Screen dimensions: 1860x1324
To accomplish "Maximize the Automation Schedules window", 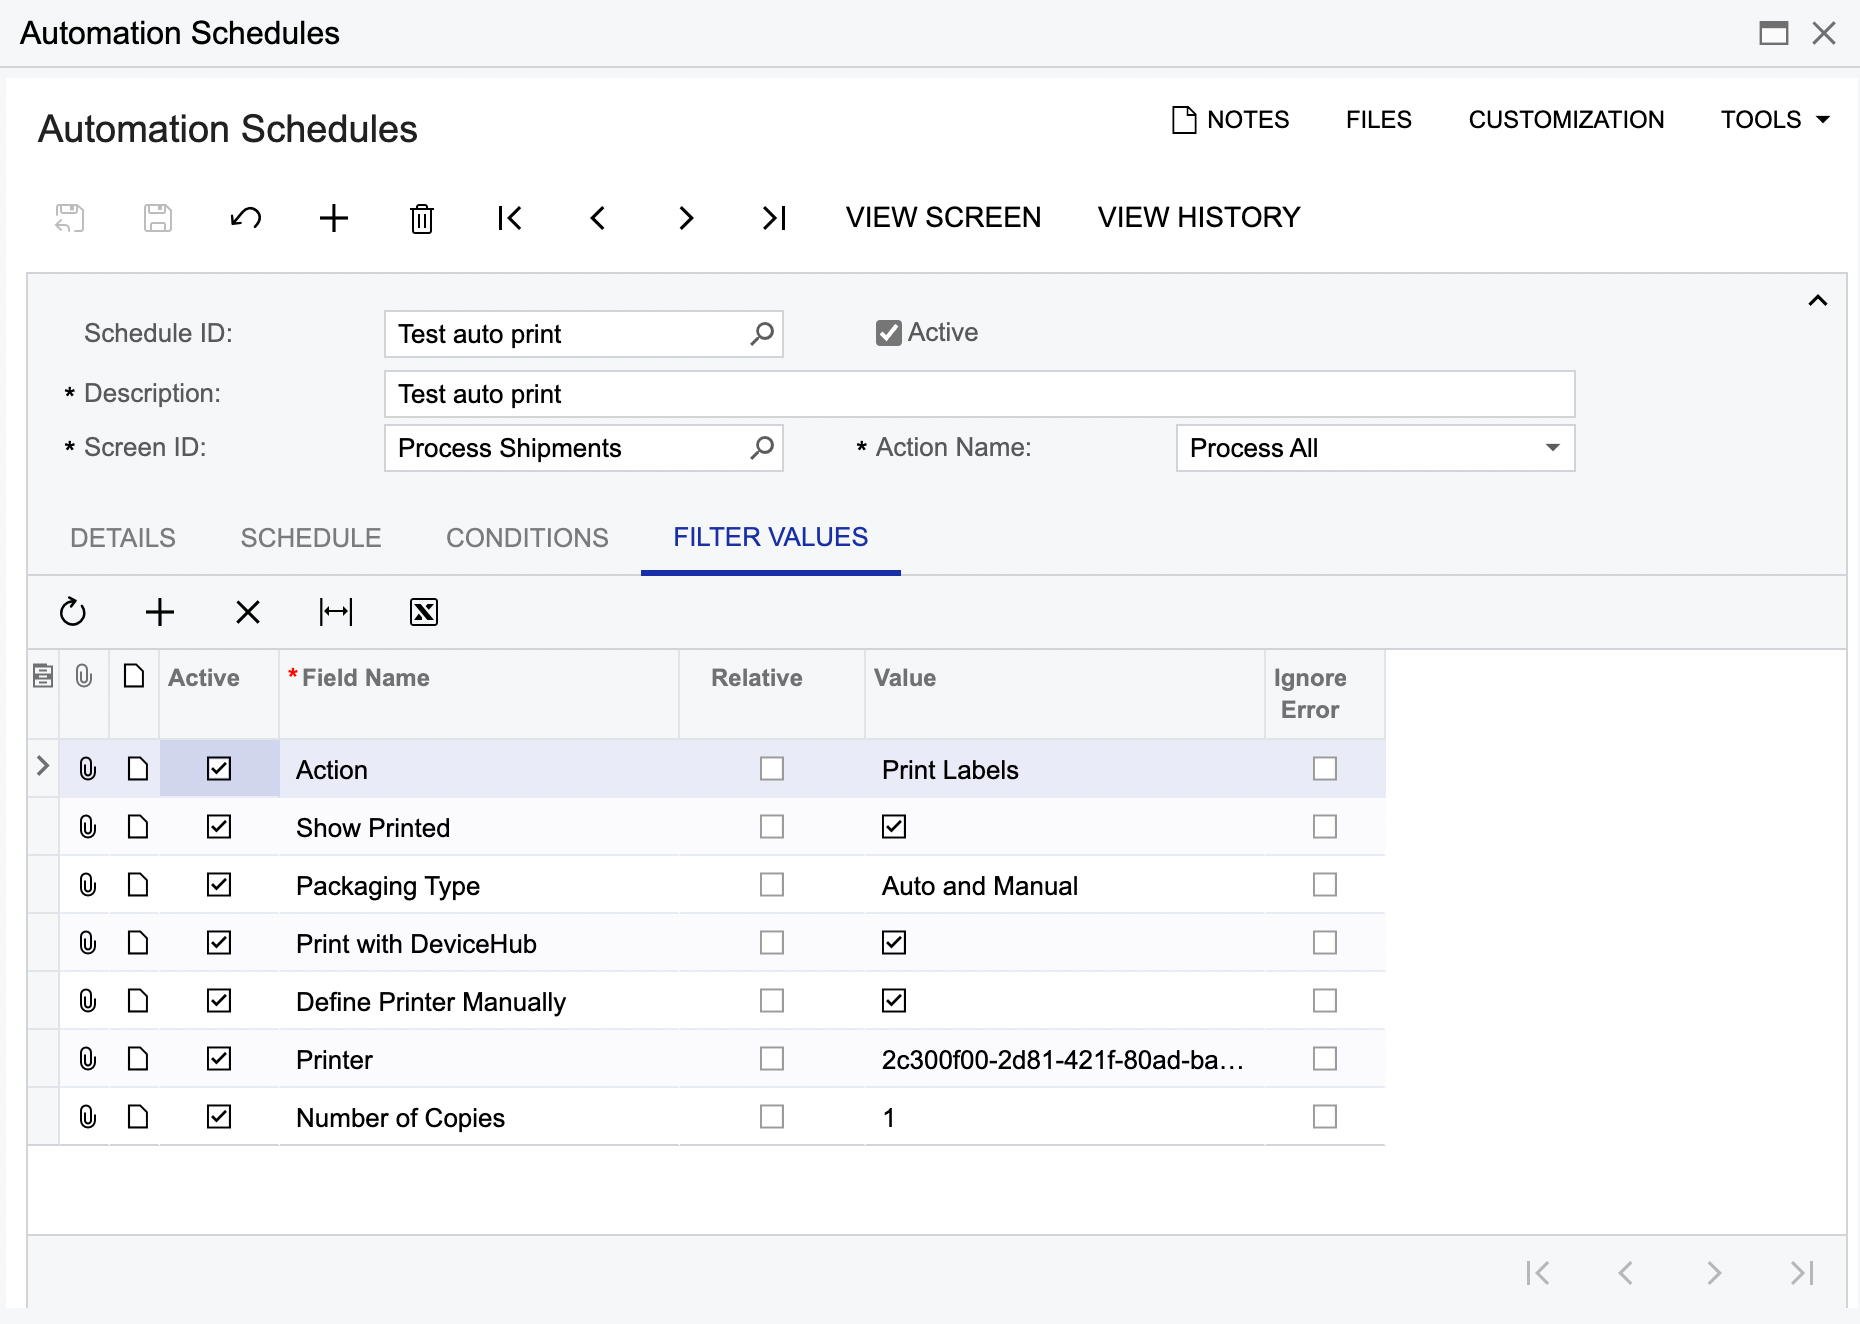I will (x=1774, y=33).
